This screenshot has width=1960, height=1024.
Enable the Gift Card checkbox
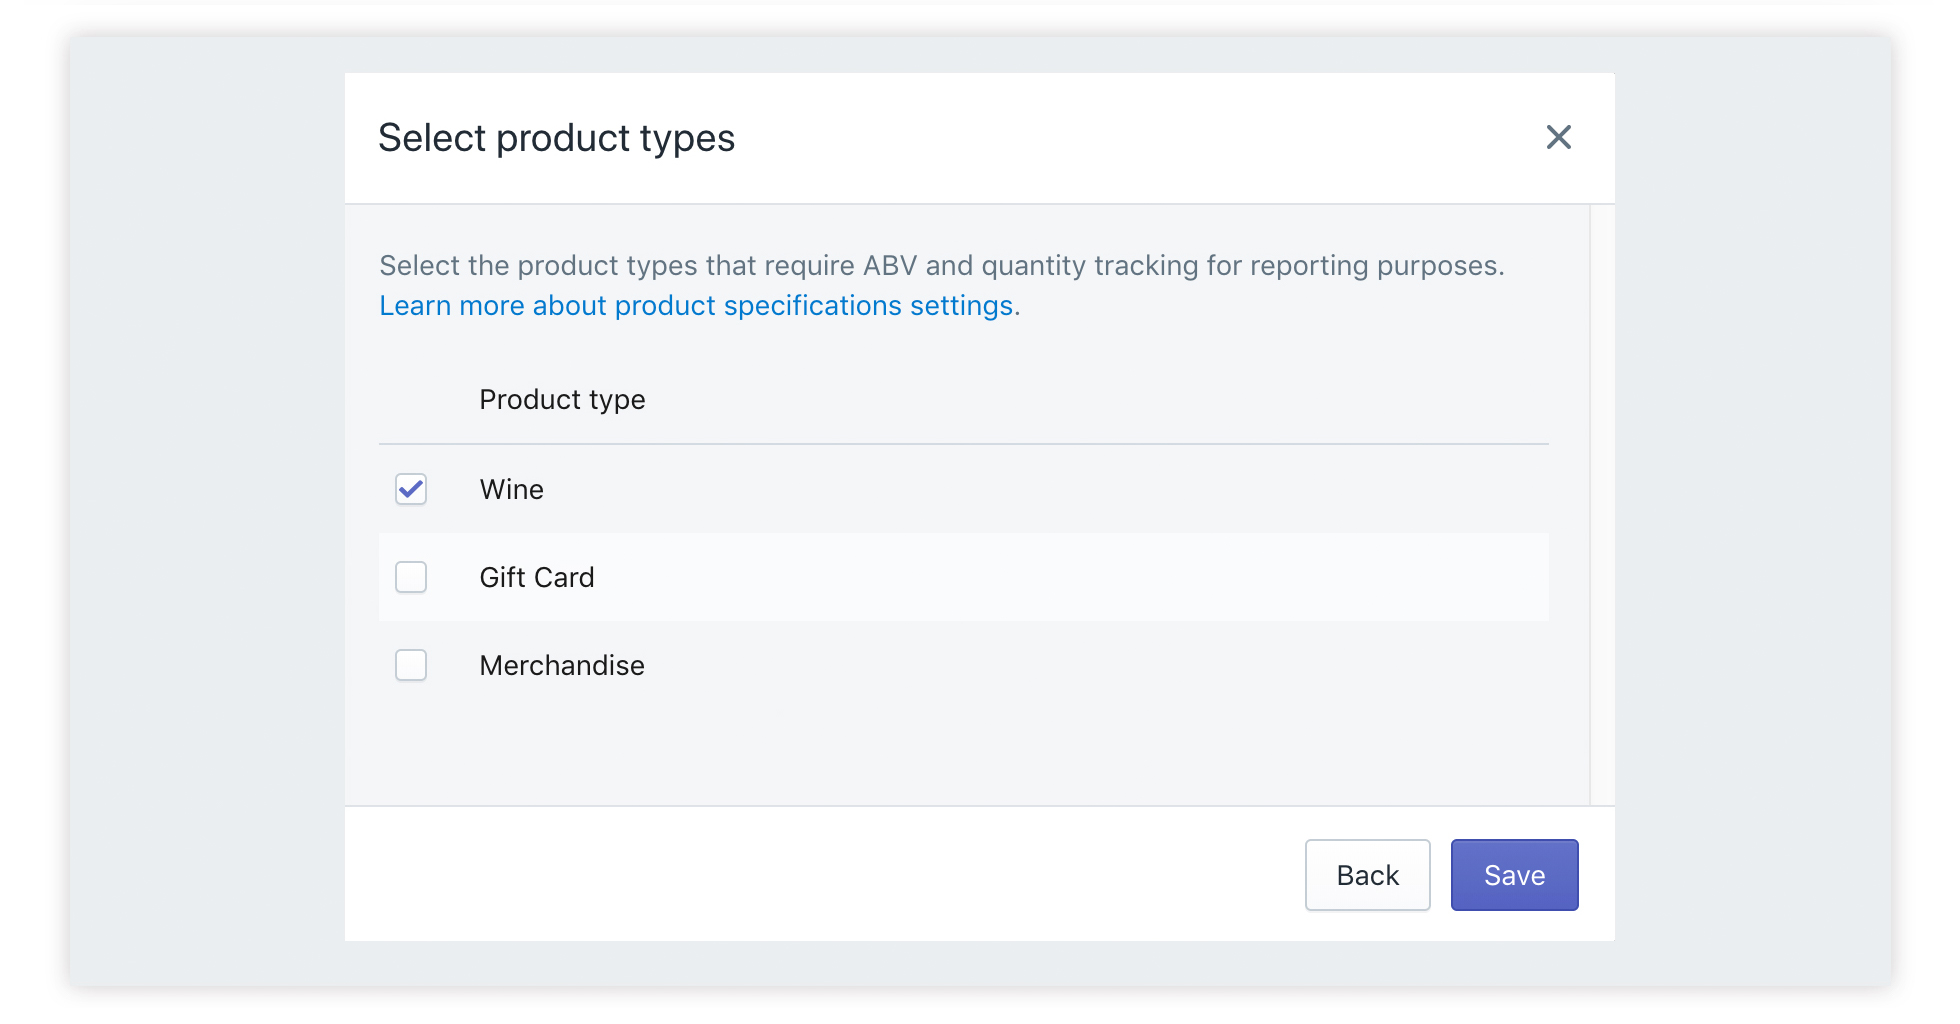pyautogui.click(x=411, y=577)
